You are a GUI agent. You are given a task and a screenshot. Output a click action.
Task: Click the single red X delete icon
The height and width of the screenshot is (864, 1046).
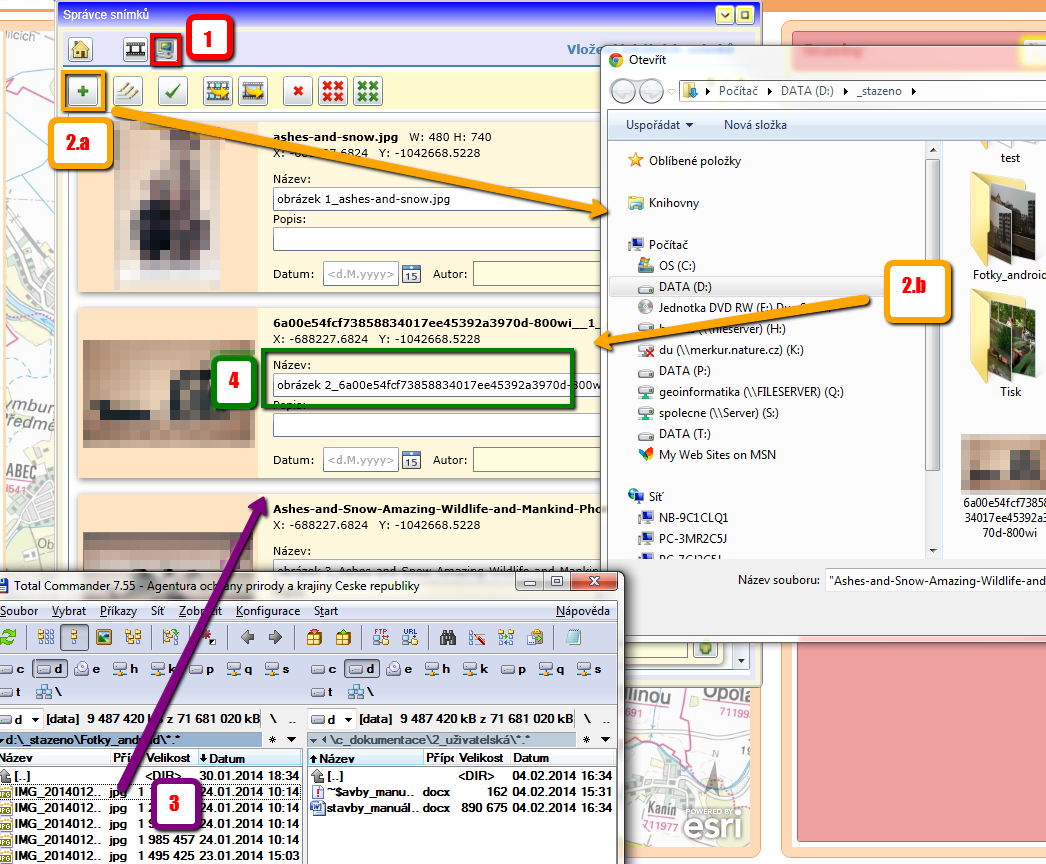[298, 91]
